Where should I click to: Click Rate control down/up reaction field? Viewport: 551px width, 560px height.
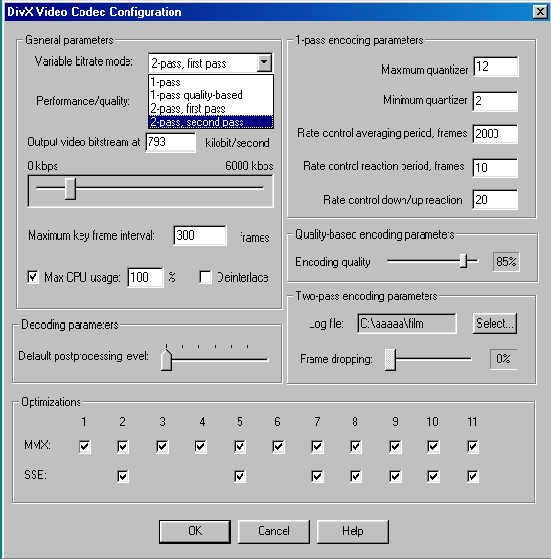[495, 199]
